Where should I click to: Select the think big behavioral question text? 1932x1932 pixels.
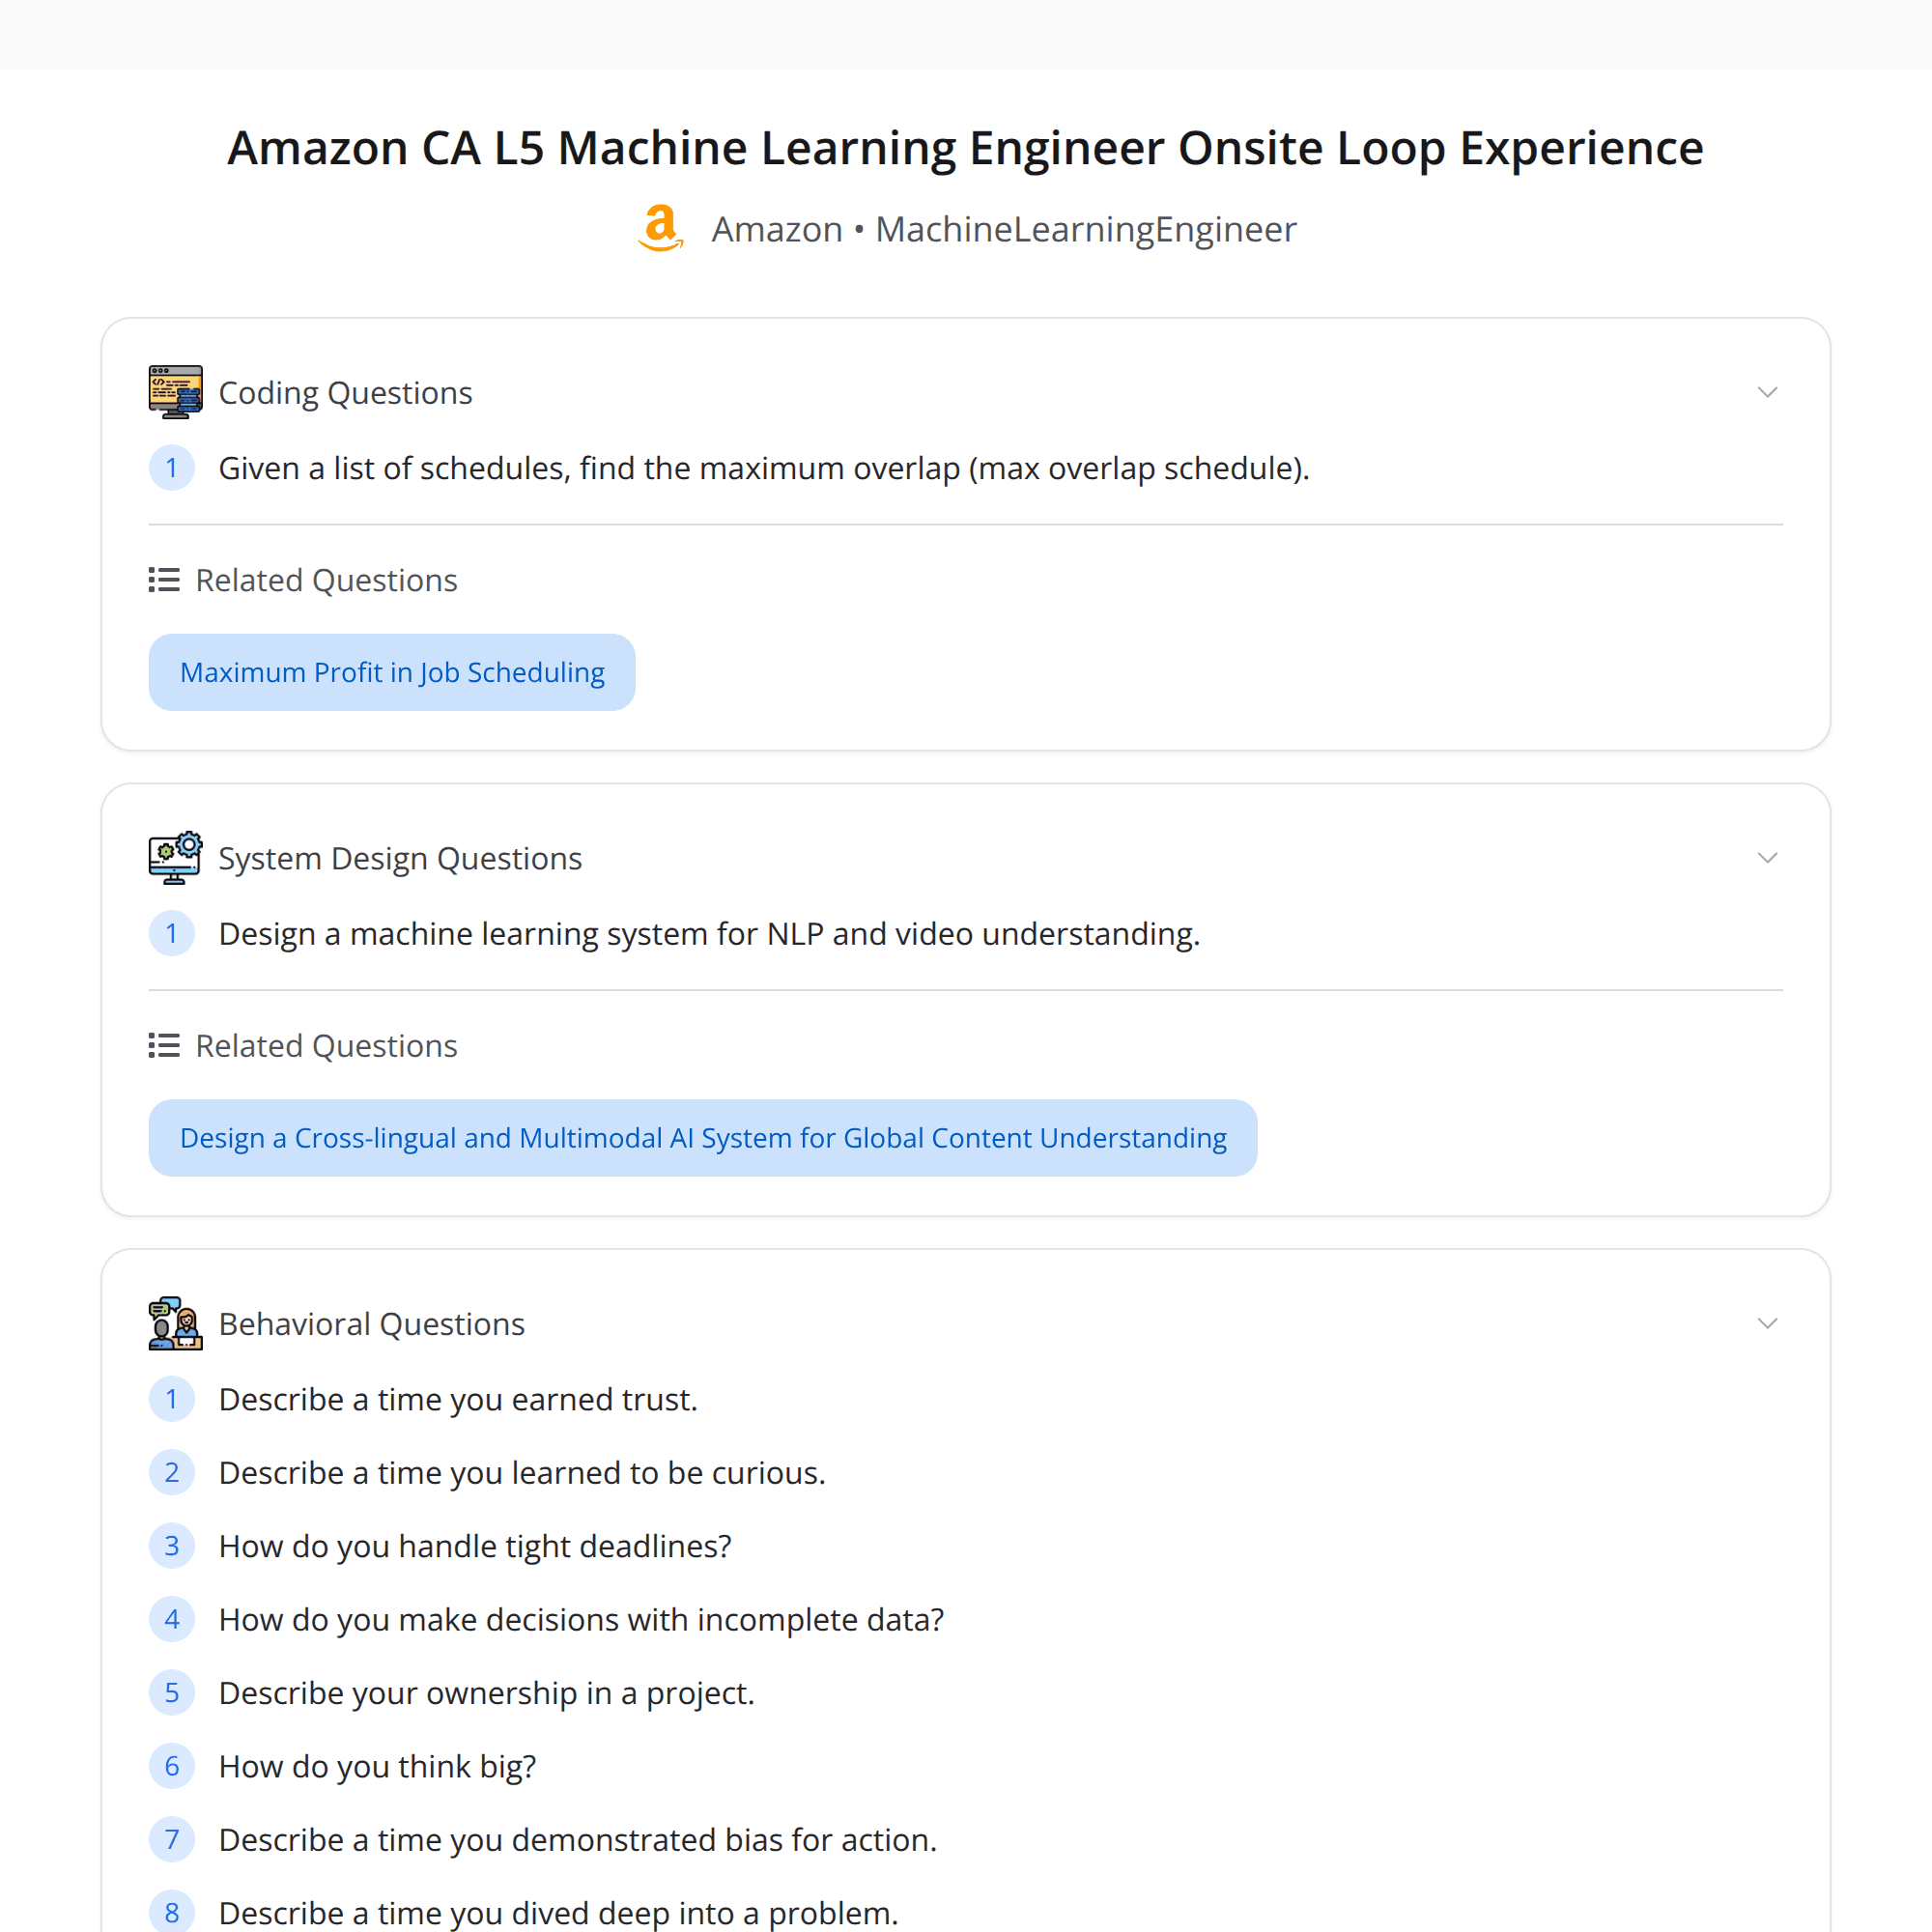click(x=377, y=1766)
